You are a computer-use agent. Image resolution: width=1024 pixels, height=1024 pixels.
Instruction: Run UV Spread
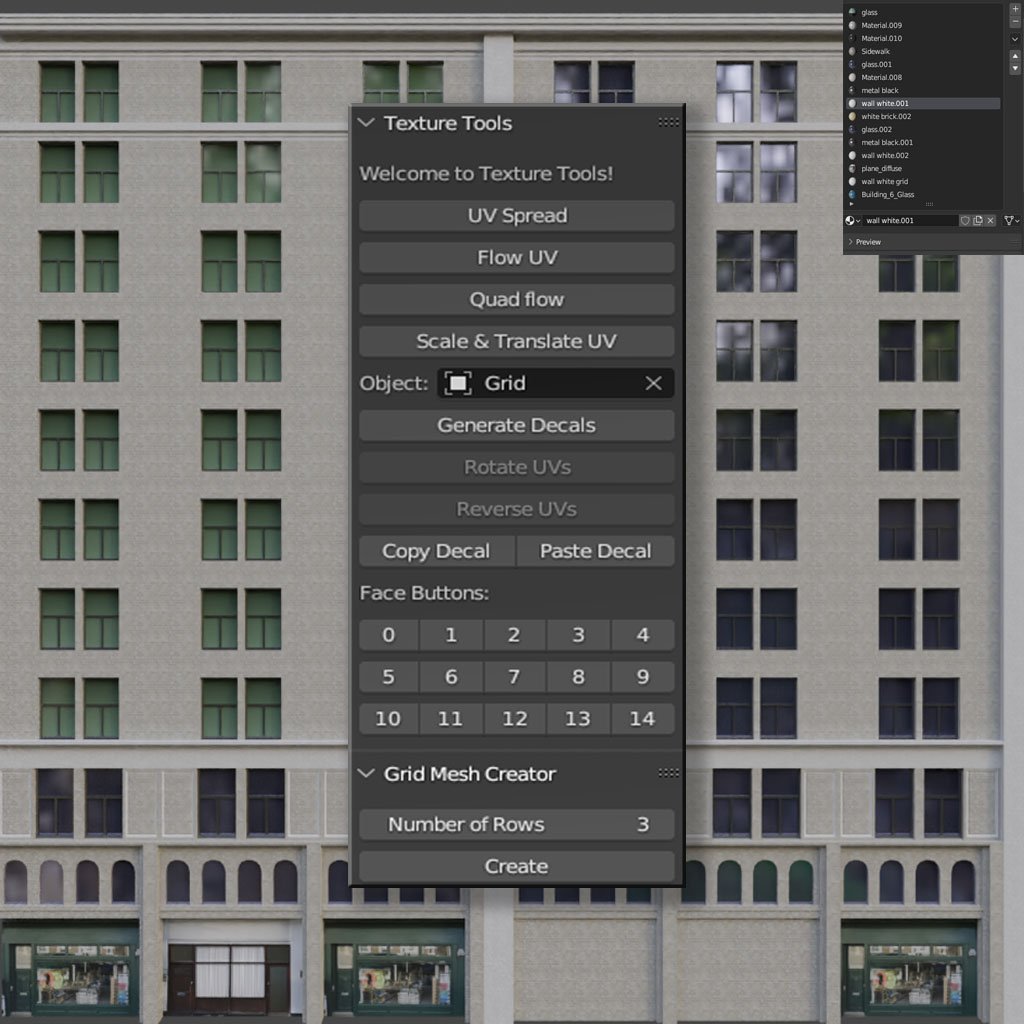click(x=516, y=215)
